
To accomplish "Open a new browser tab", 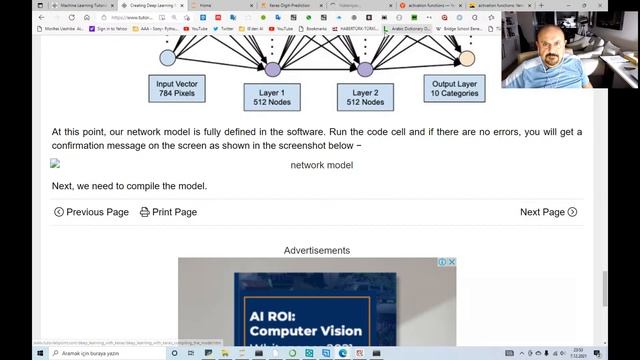I will point(541,5).
